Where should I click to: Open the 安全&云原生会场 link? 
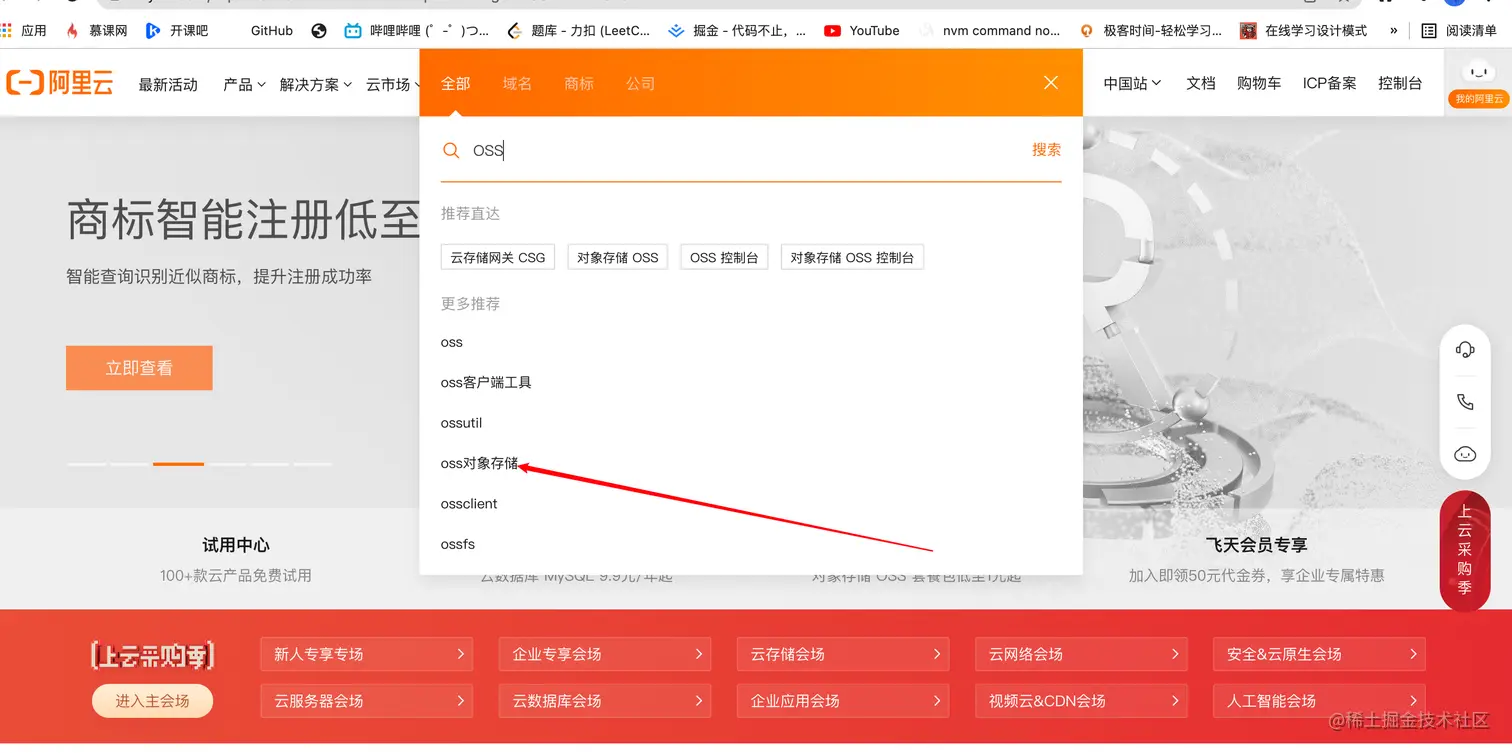click(x=1319, y=654)
